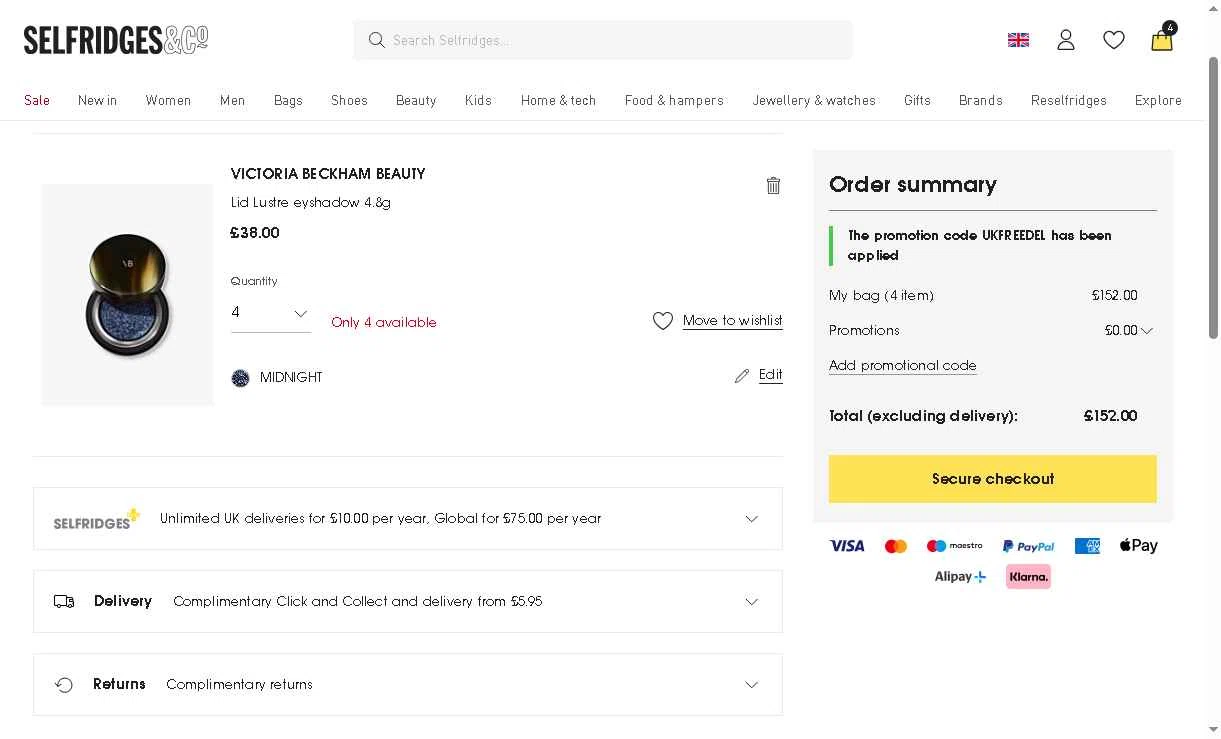This screenshot has height=739, width=1221.
Task: Expand the Selfridges Plus unlimited deliveries panel
Action: (x=408, y=518)
